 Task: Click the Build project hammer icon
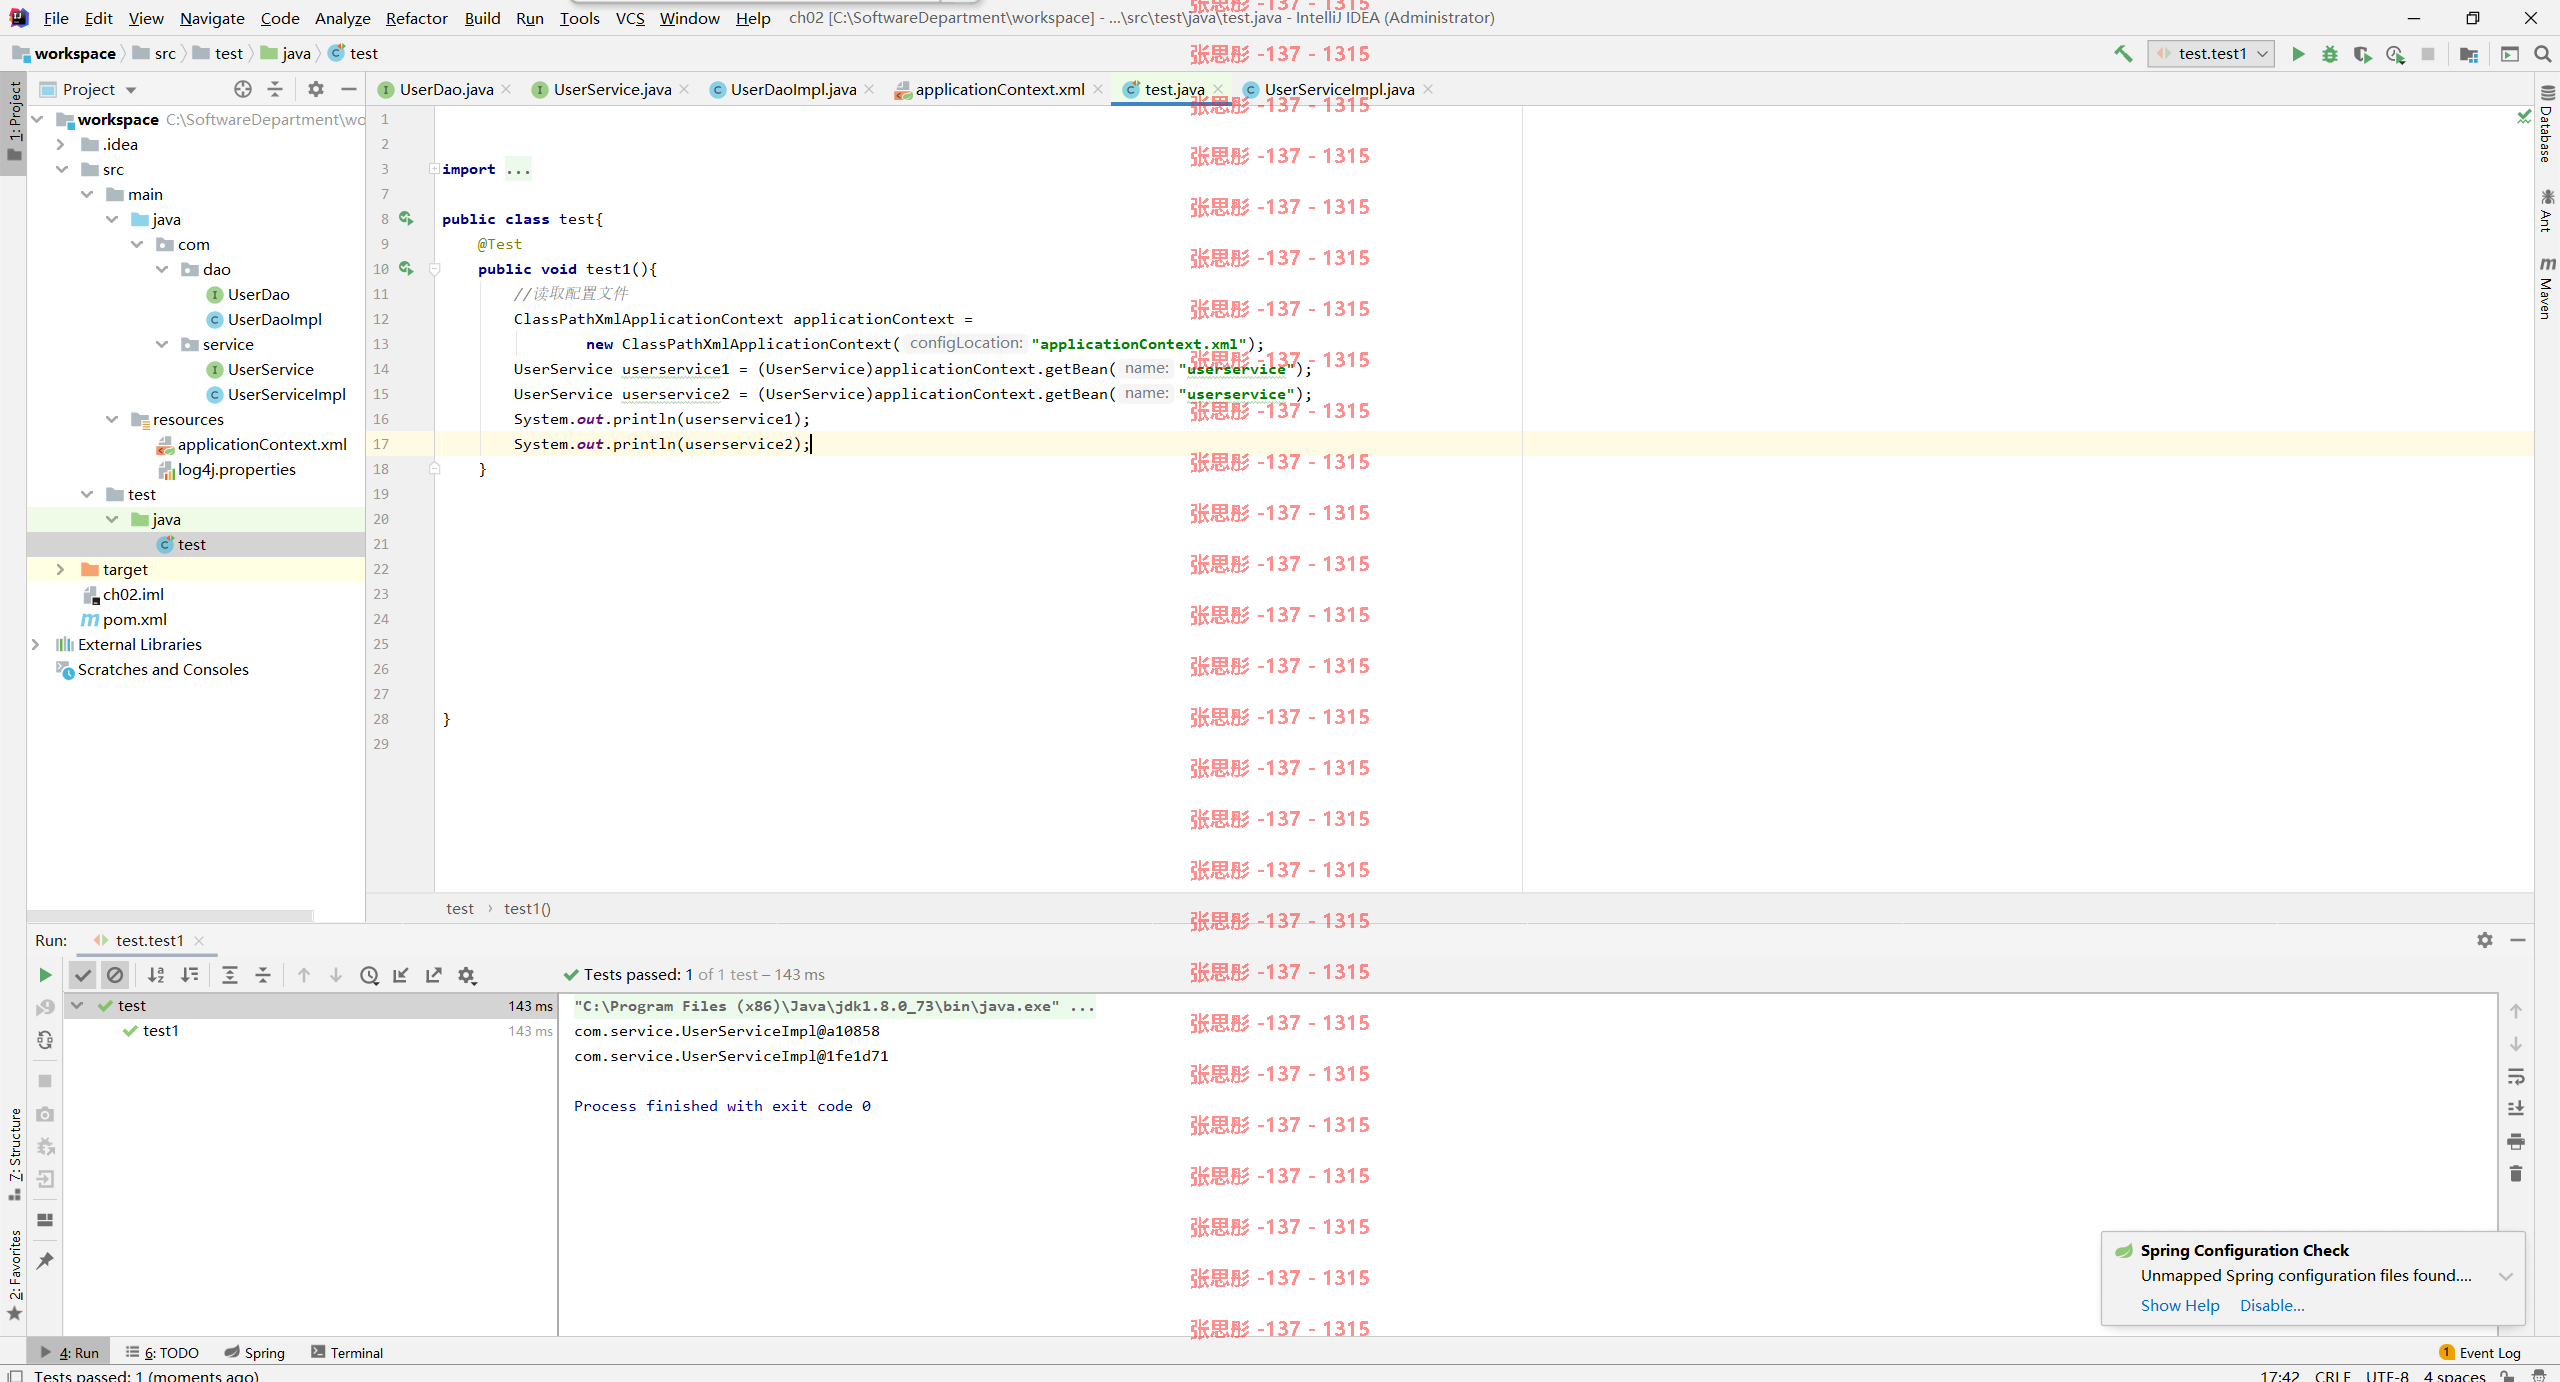pyautogui.click(x=2122, y=54)
